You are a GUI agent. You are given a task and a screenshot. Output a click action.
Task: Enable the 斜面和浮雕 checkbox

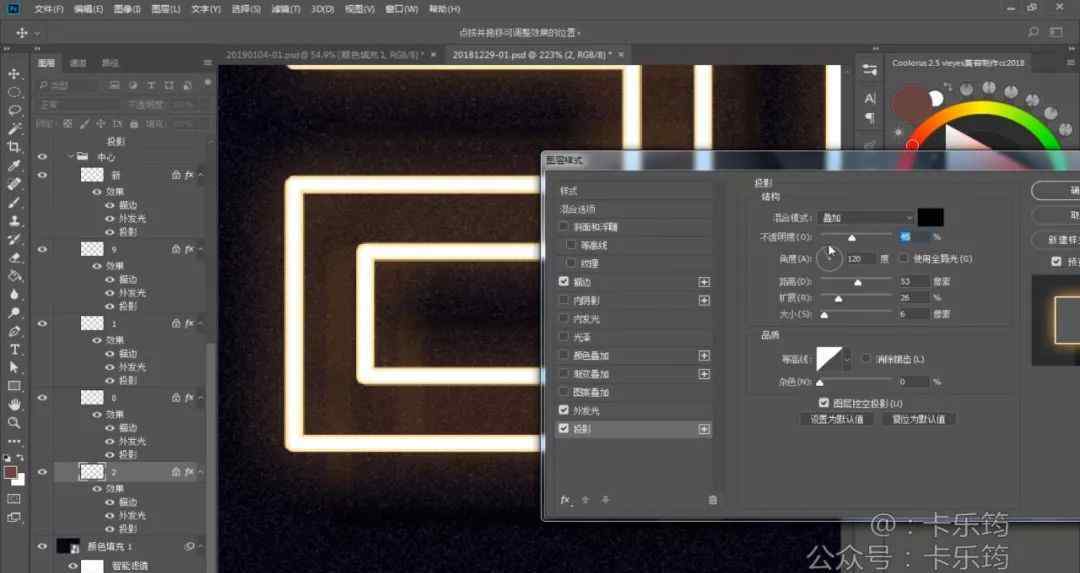click(564, 227)
